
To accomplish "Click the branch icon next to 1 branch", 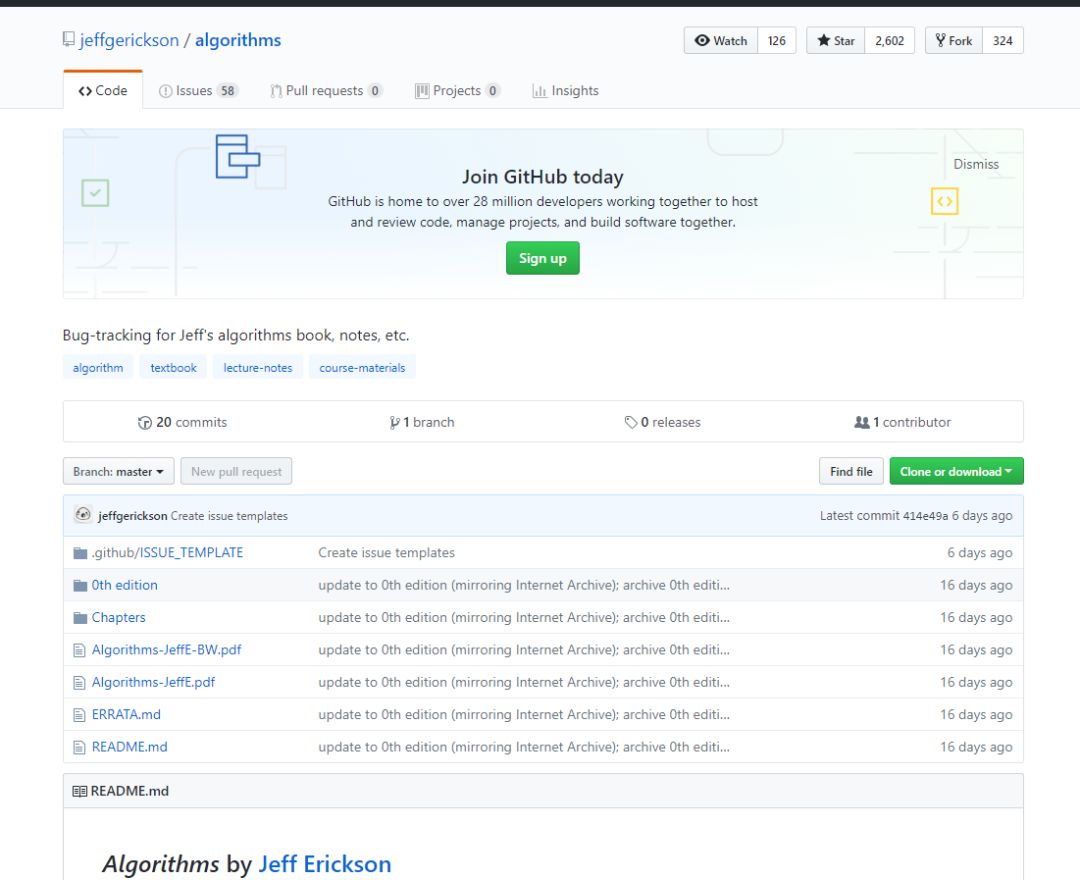I will pos(395,423).
